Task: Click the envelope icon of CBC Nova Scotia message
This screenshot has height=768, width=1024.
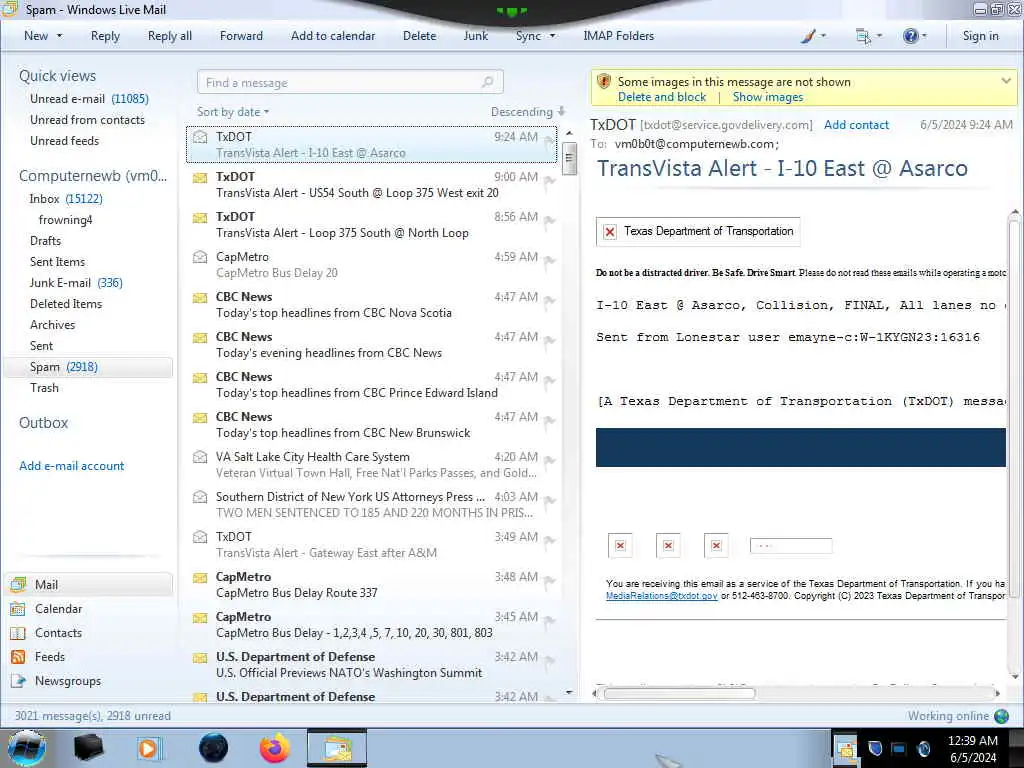Action: tap(200, 297)
